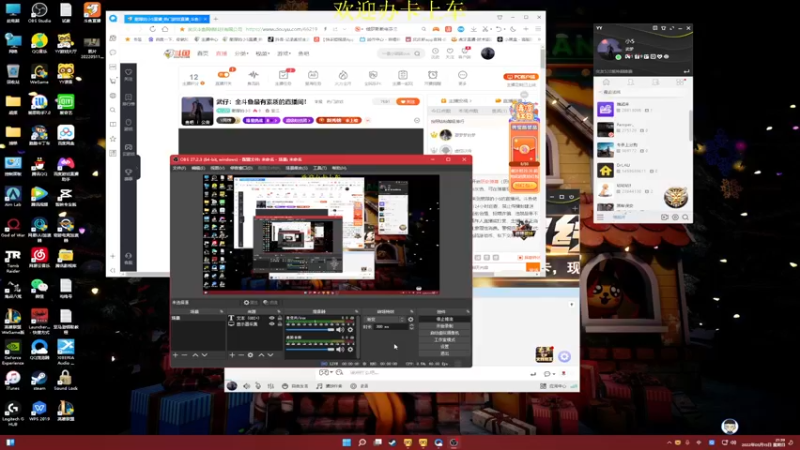Click 开始录制 button in OBS controls
This screenshot has height=450, width=800.
tap(444, 326)
